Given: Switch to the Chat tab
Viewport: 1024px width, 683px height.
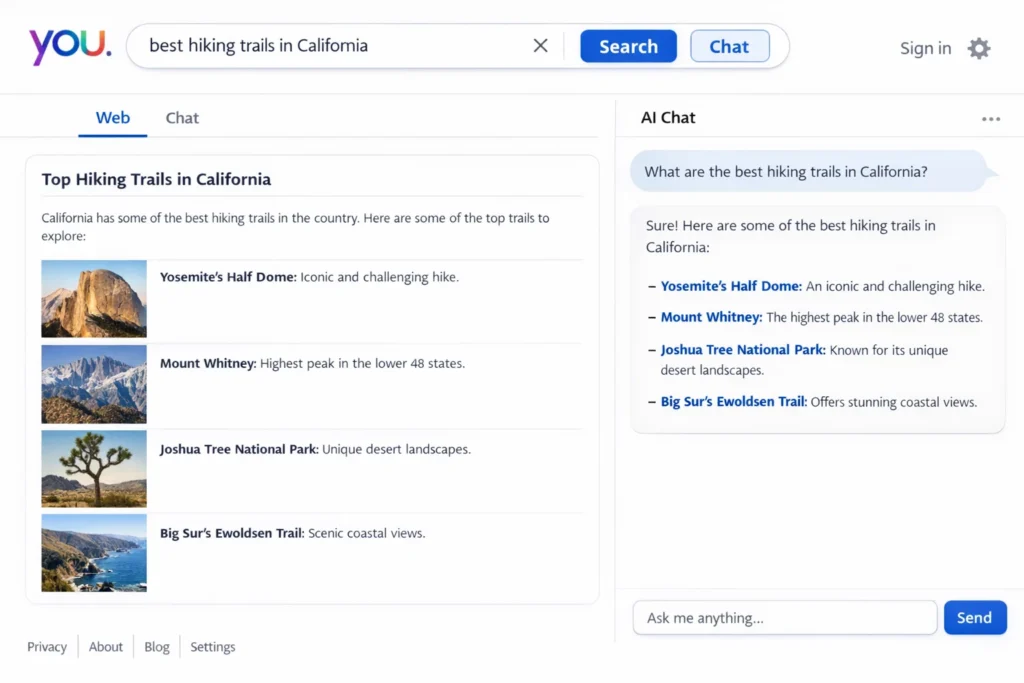Looking at the screenshot, I should pos(182,117).
